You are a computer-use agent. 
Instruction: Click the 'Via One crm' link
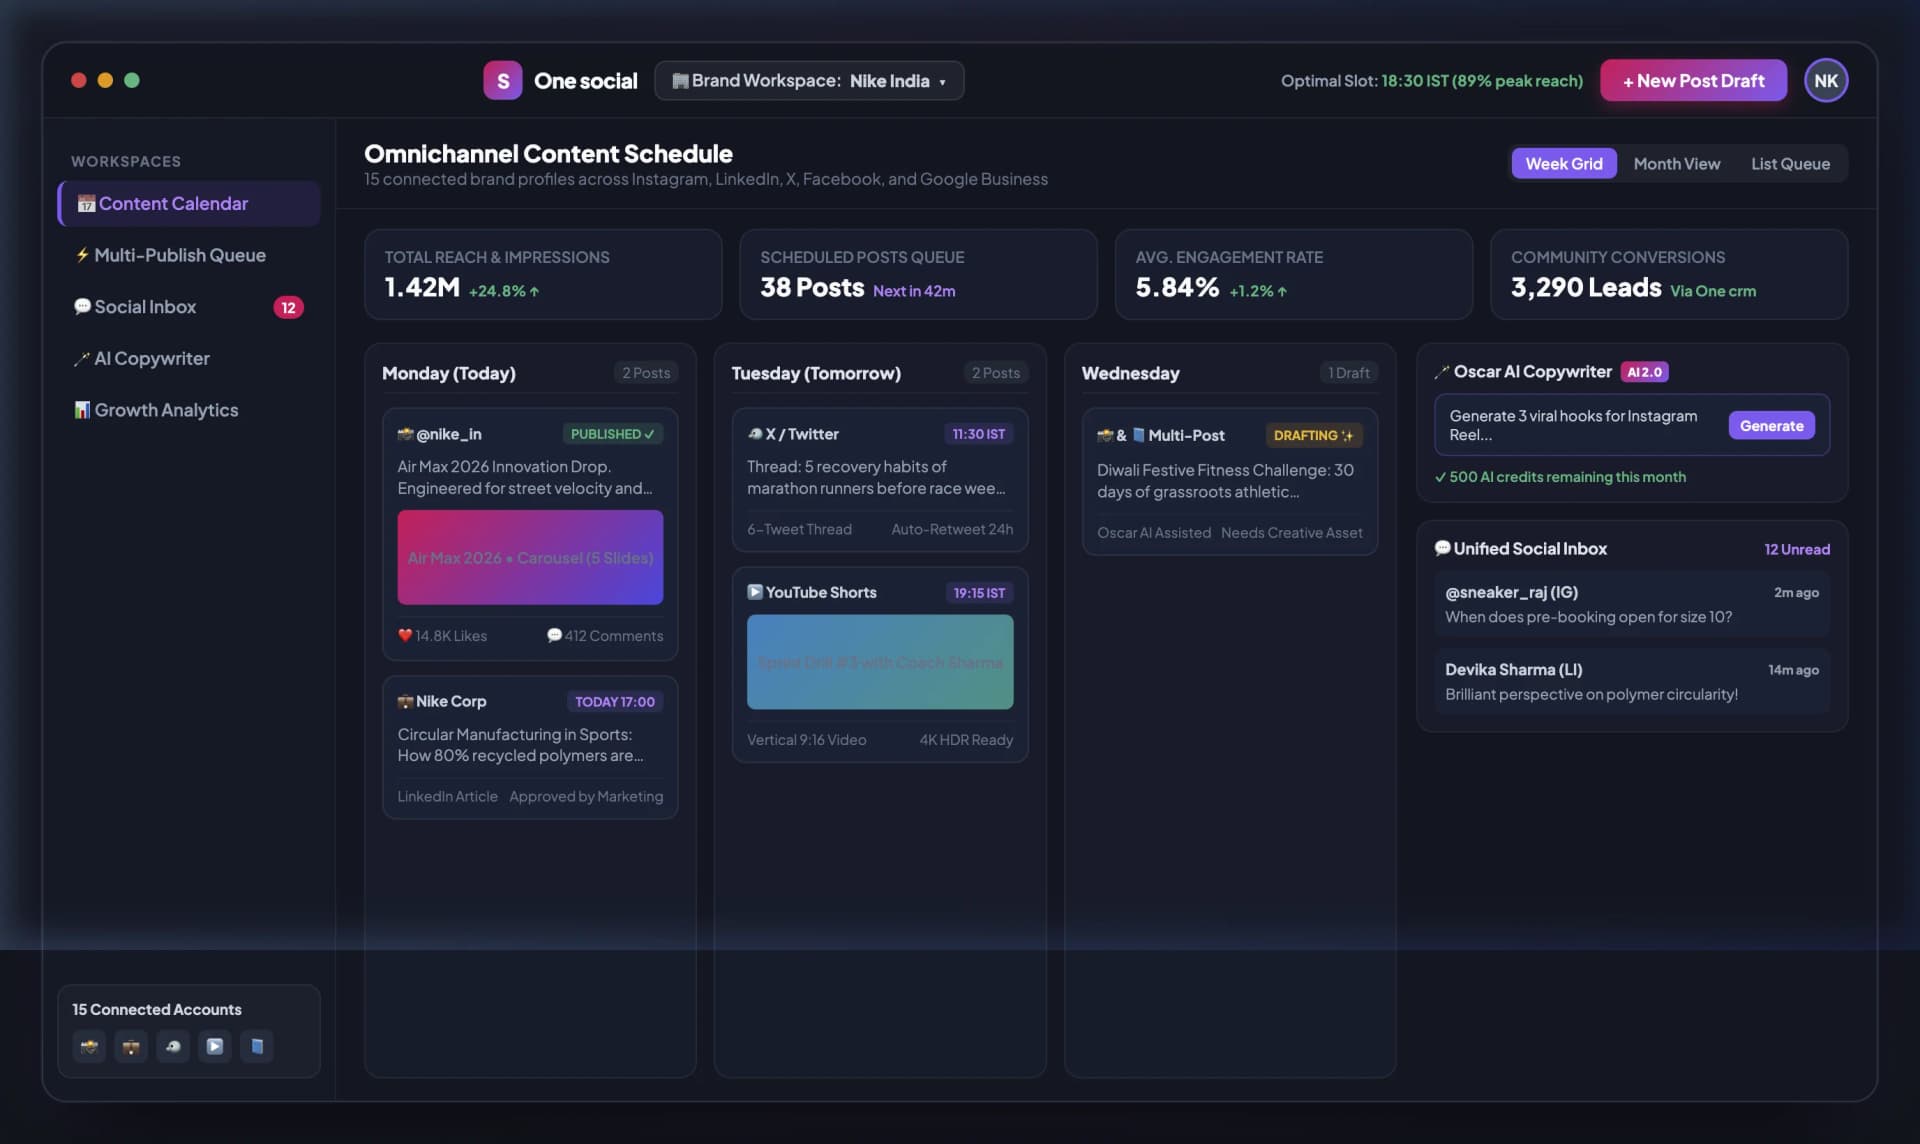(x=1712, y=291)
